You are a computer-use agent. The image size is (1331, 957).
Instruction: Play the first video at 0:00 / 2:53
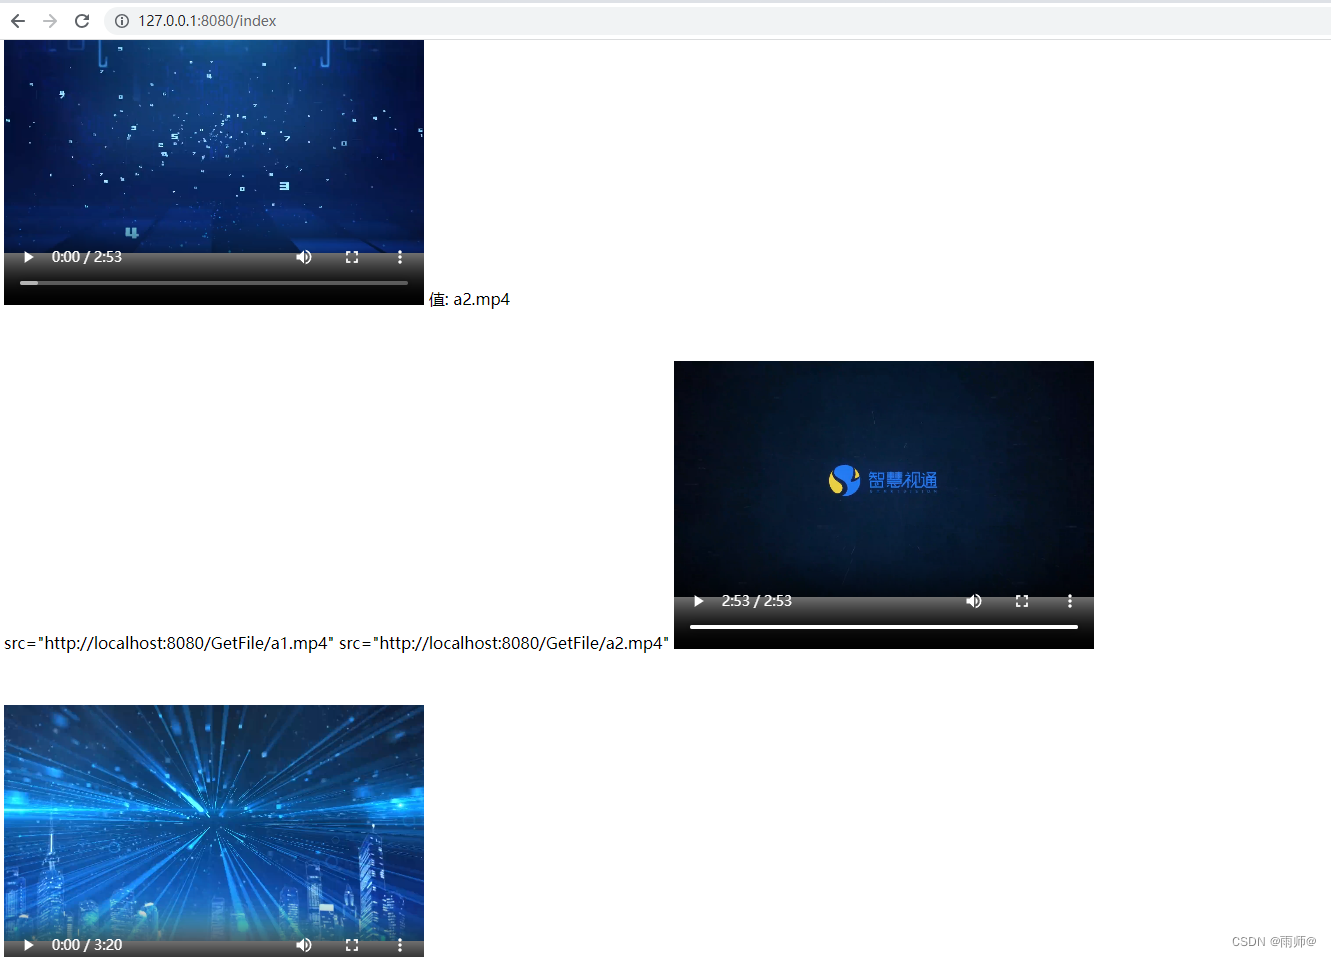tap(29, 257)
